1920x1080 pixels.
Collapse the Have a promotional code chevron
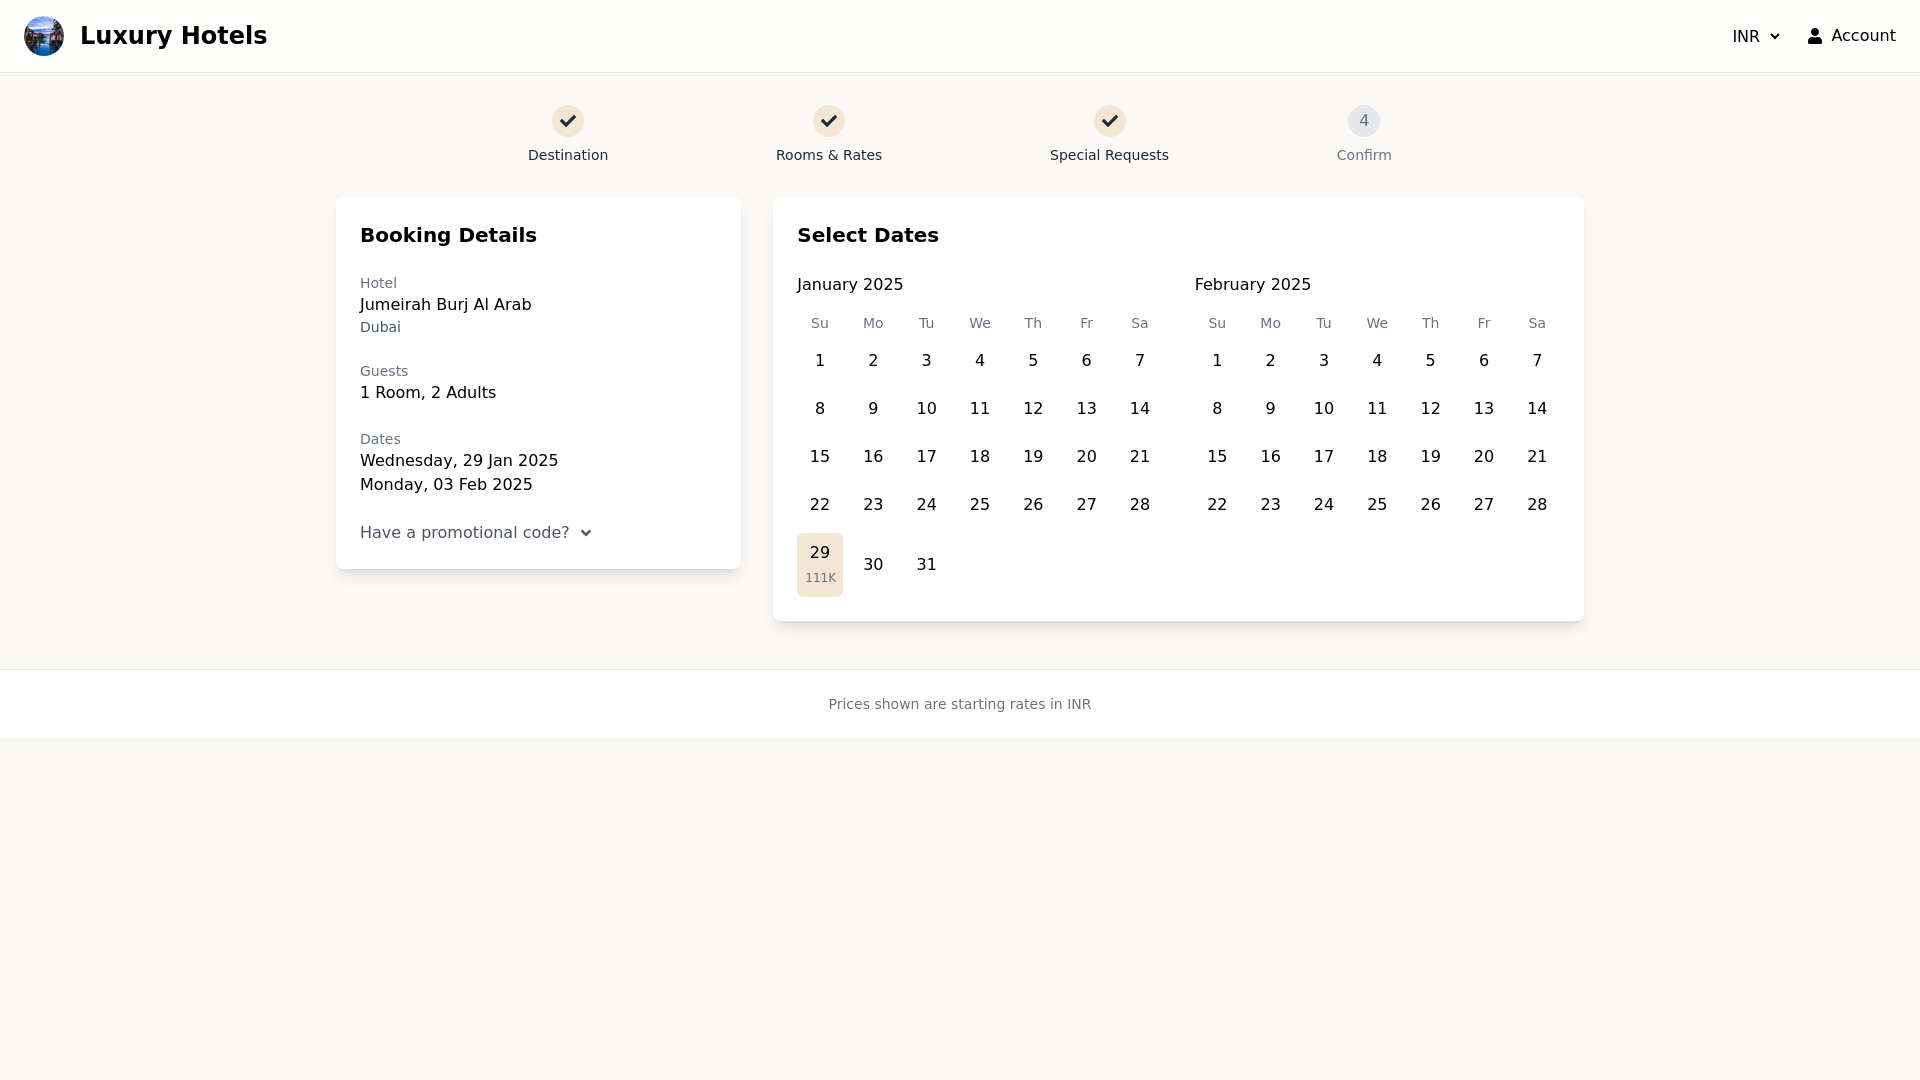pyautogui.click(x=586, y=533)
